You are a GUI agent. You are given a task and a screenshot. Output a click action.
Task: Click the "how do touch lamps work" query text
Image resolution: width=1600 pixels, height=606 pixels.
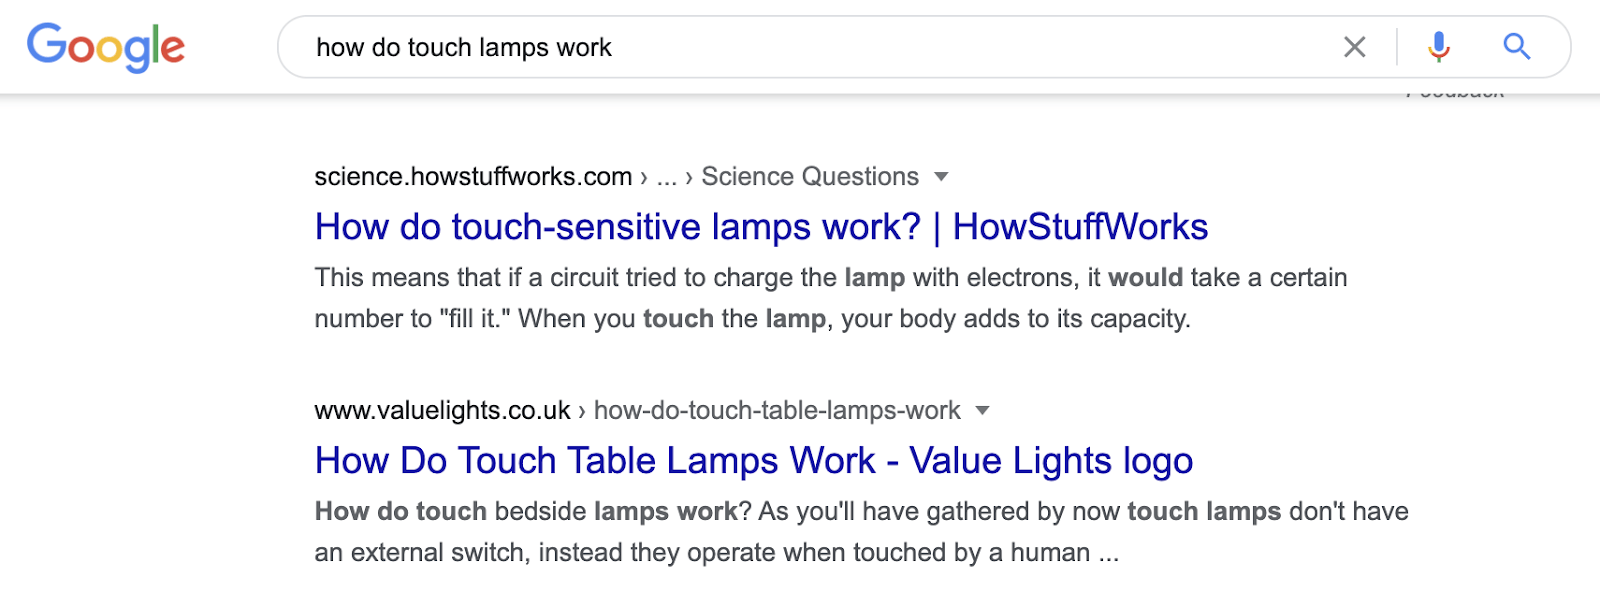[x=464, y=47]
